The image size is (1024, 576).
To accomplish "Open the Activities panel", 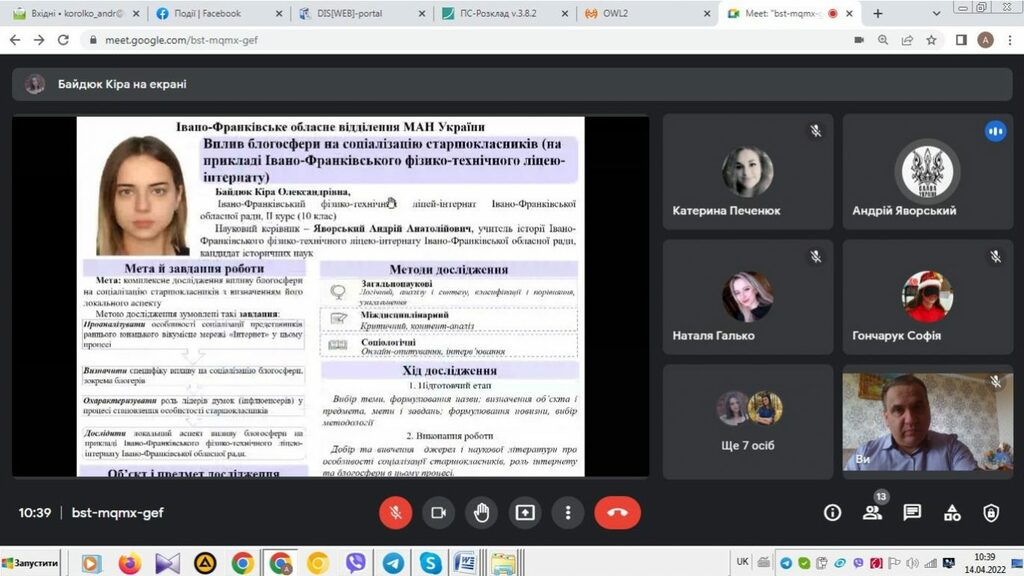I will pos(952,513).
